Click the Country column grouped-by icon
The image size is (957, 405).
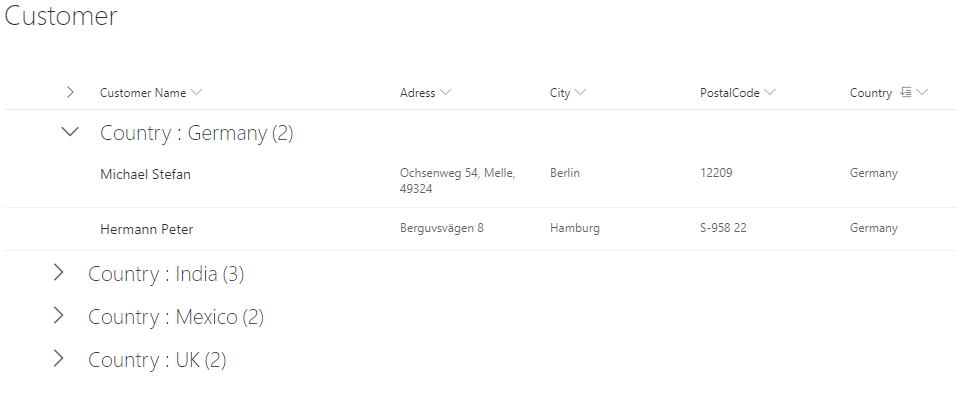[906, 93]
